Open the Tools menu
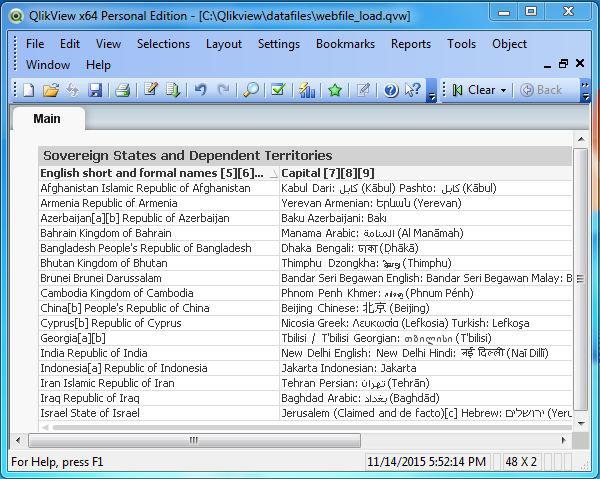The height and width of the screenshot is (479, 600). [461, 44]
